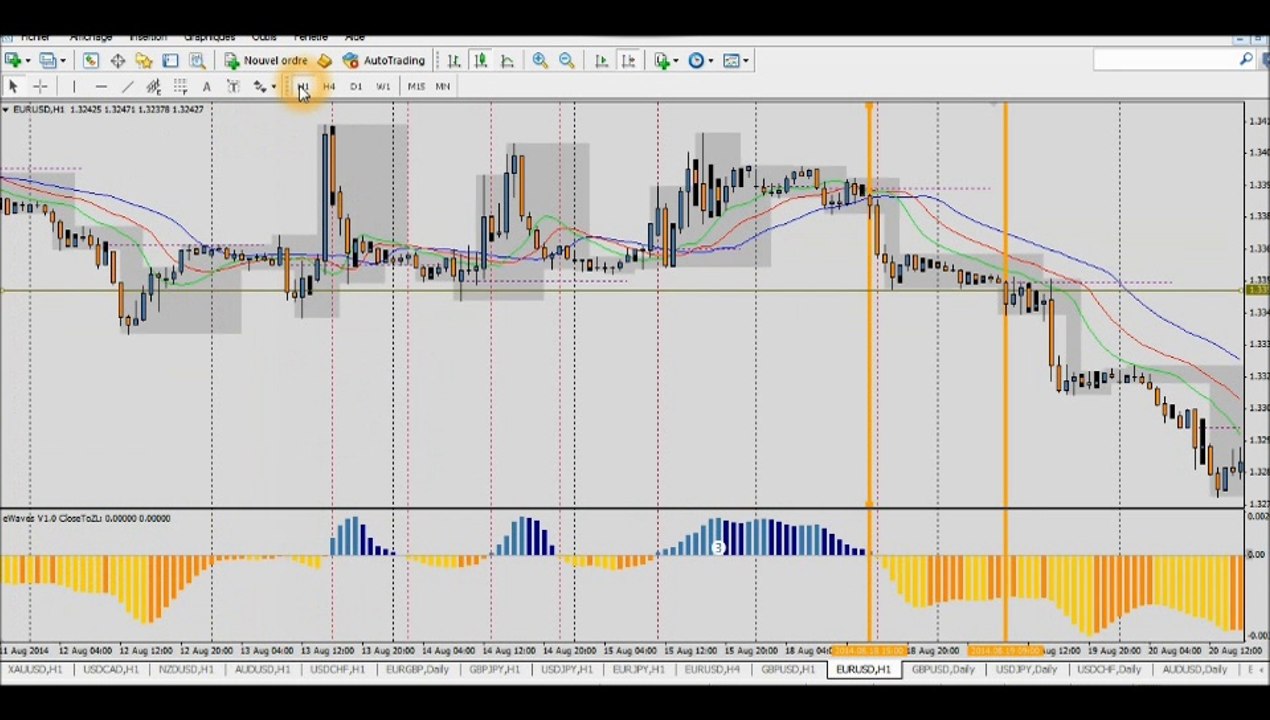Switch timeframe to M15
The width and height of the screenshot is (1270, 720).
click(x=415, y=87)
